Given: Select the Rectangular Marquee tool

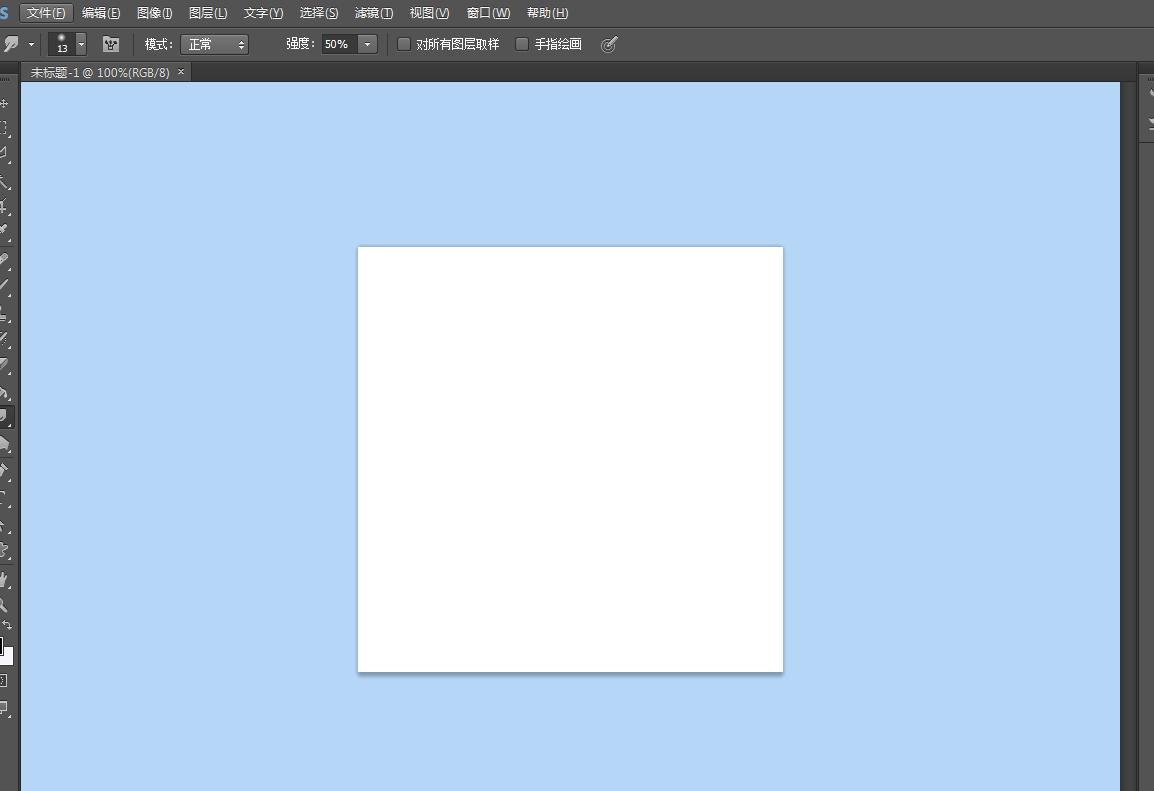Looking at the screenshot, I should pyautogui.click(x=4, y=129).
